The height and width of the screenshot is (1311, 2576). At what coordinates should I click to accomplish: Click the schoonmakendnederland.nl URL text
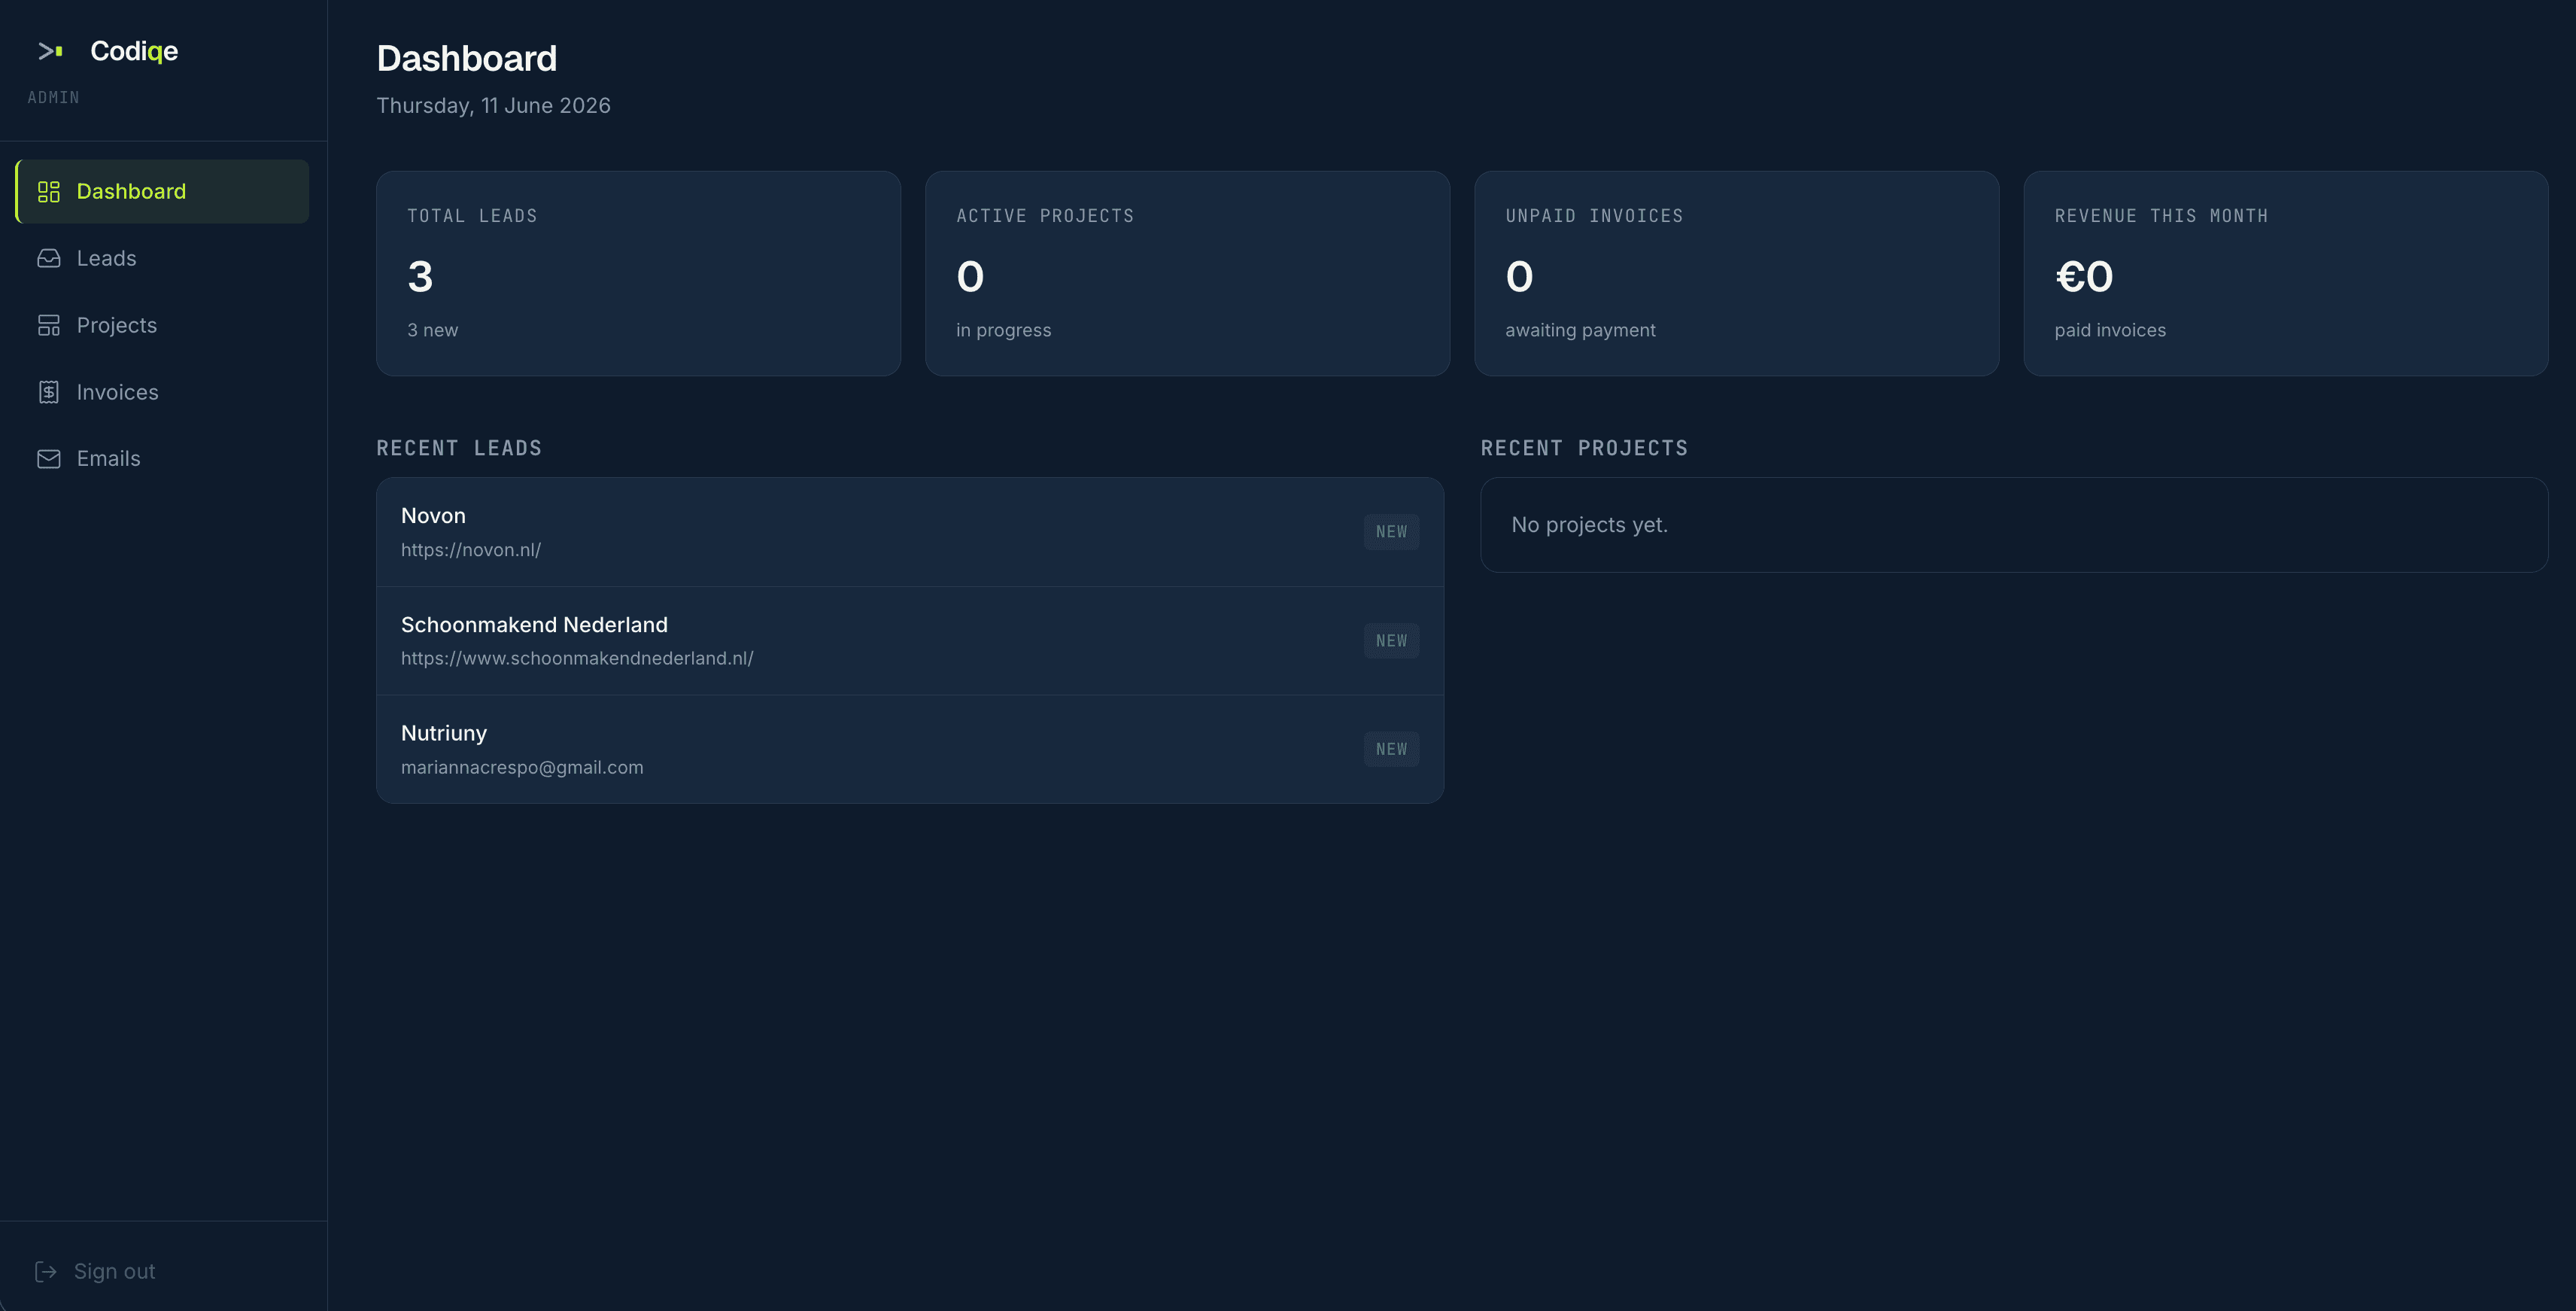click(577, 658)
